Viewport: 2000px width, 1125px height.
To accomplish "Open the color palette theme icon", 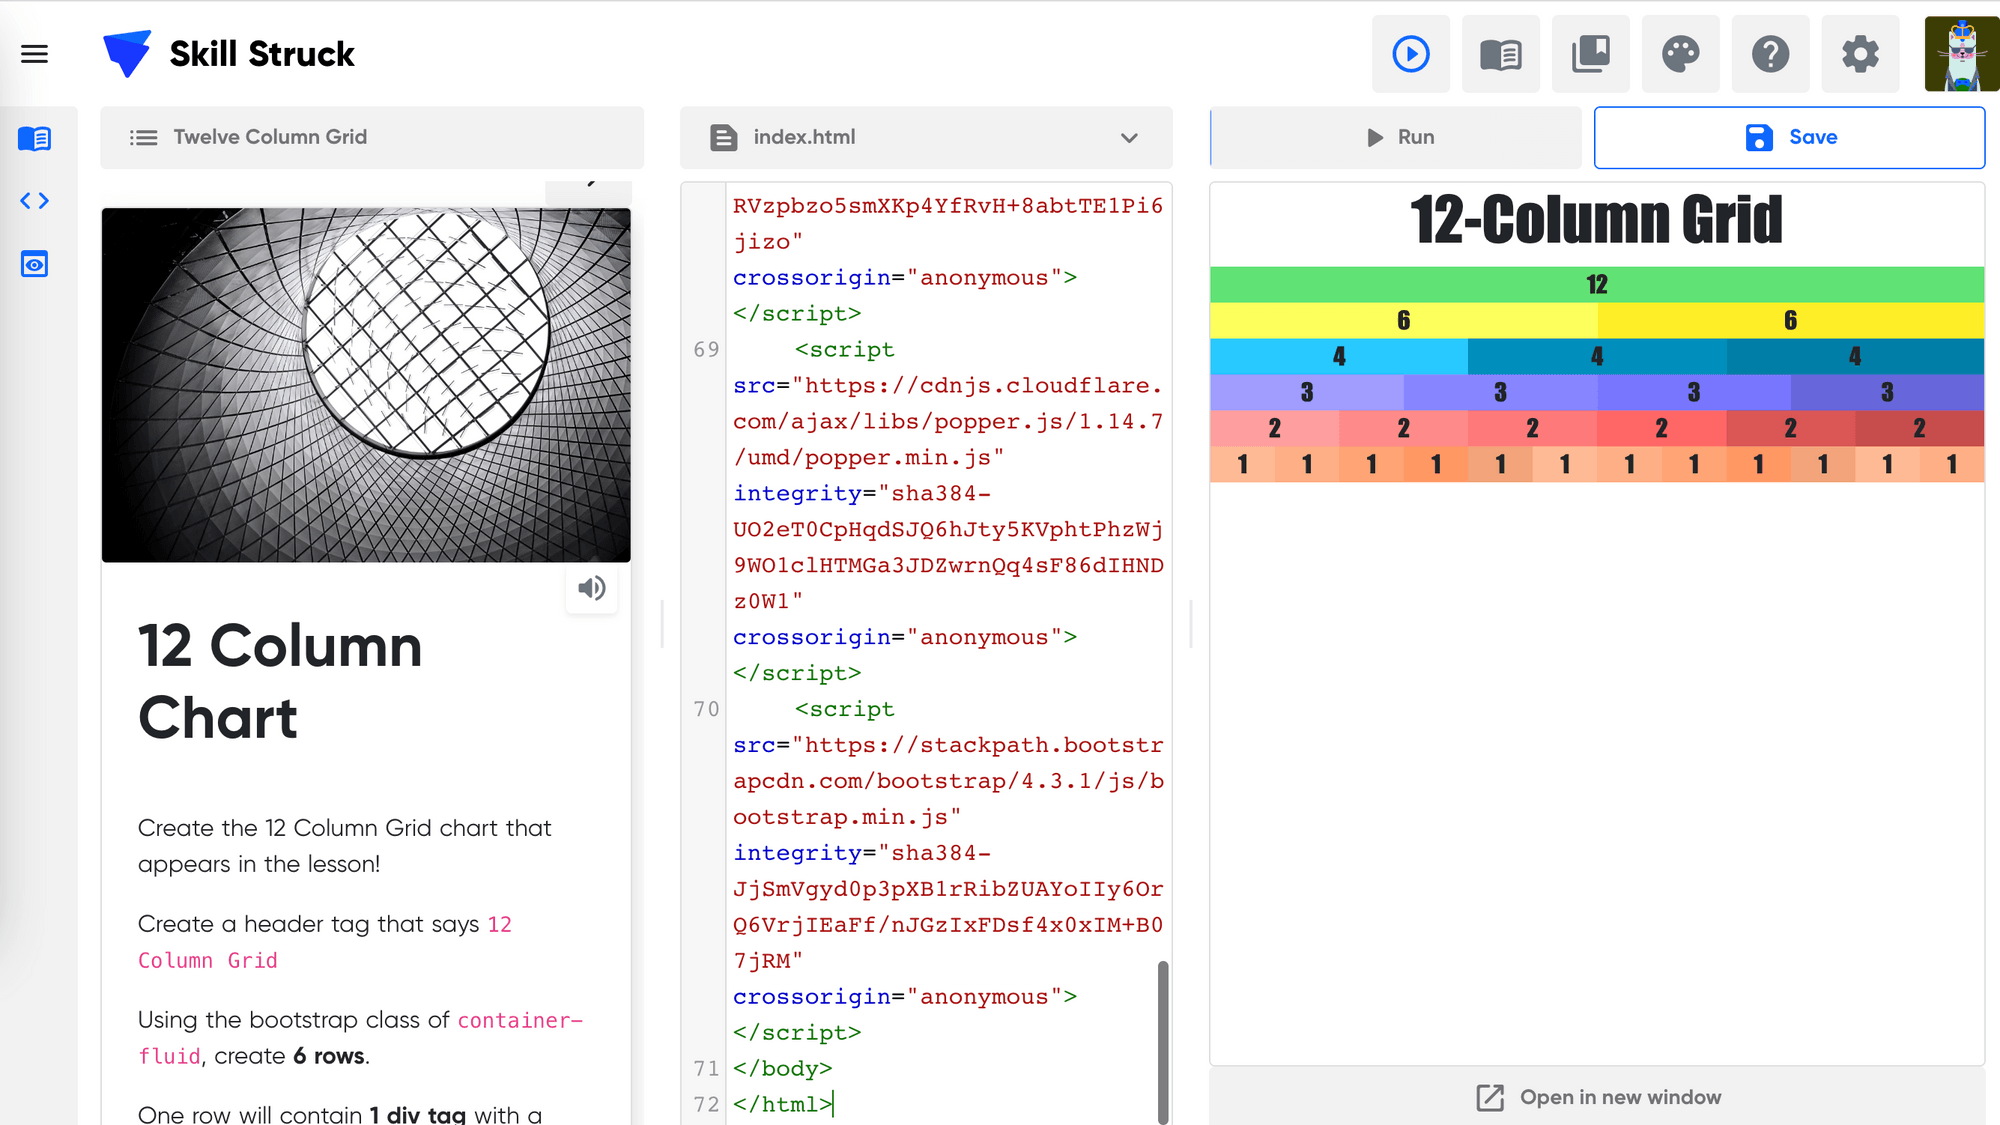I will [x=1680, y=54].
